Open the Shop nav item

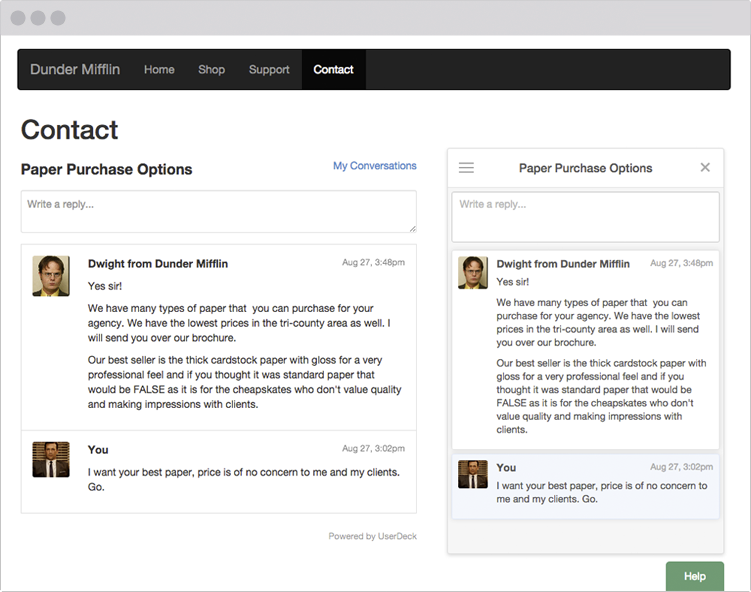point(211,69)
